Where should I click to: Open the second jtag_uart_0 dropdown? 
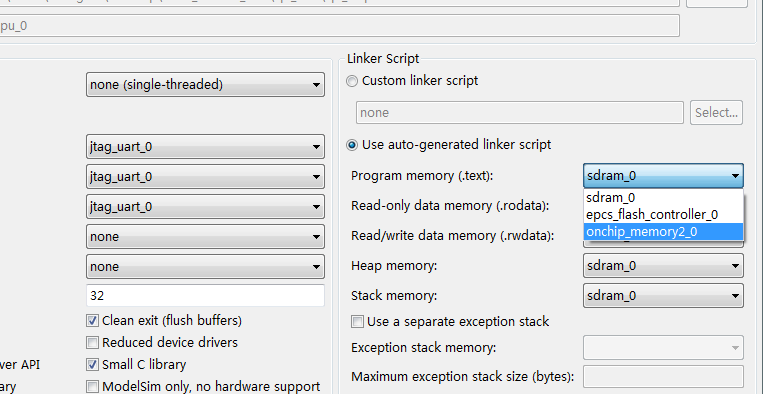click(x=205, y=177)
